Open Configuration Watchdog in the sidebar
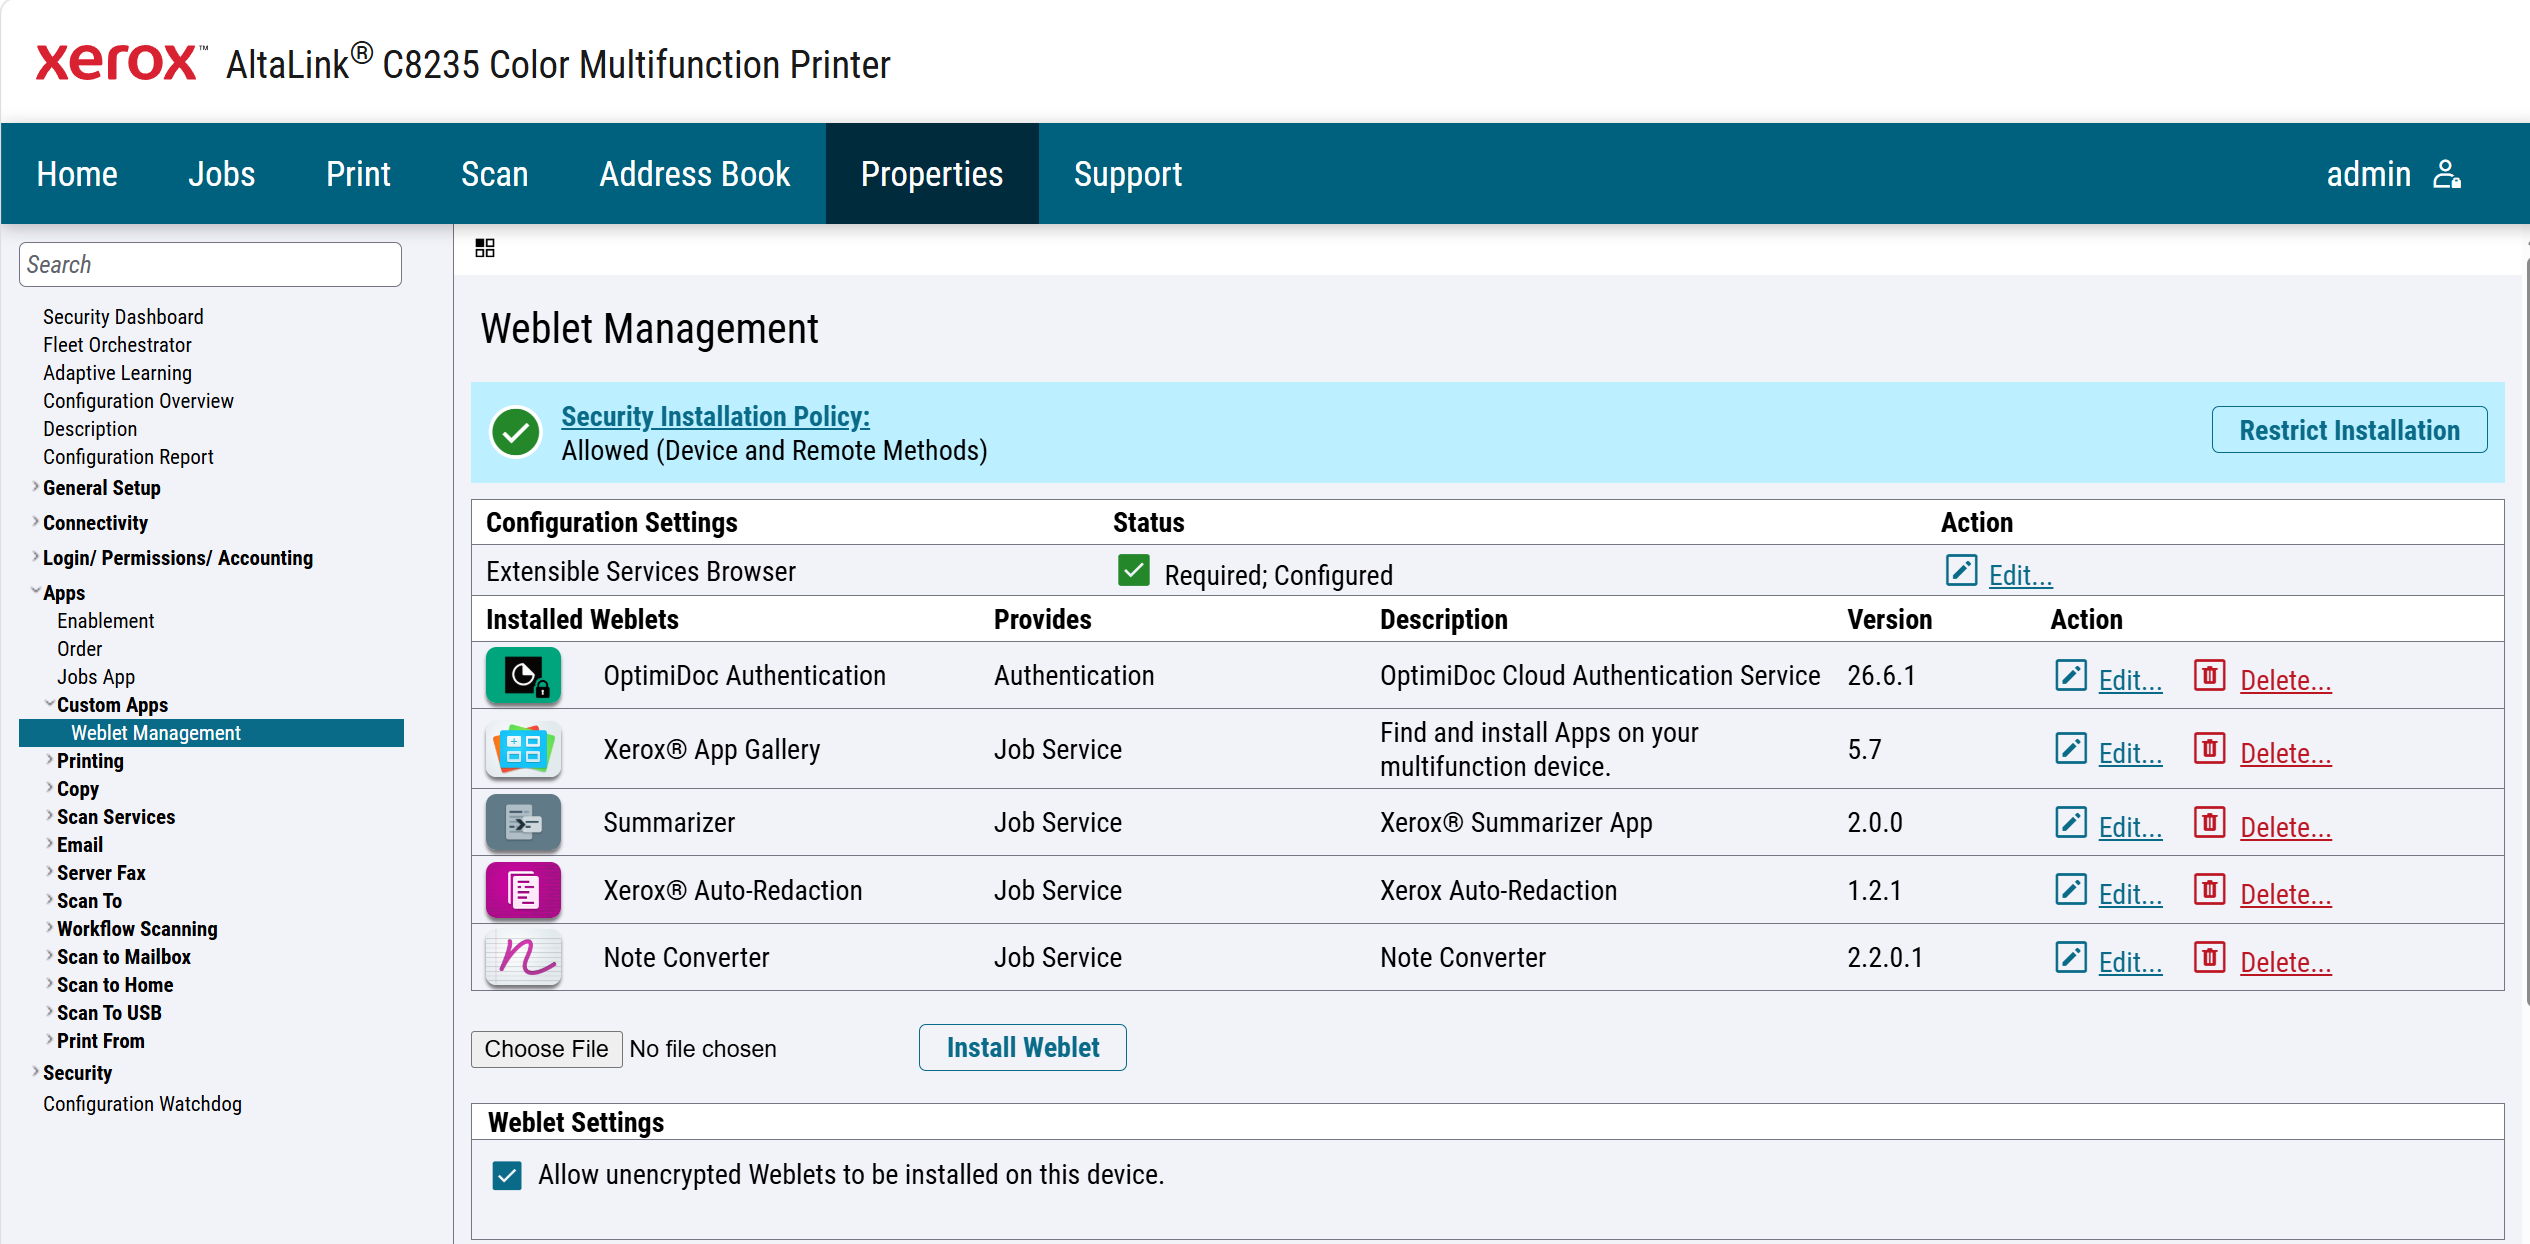The height and width of the screenshot is (1244, 2530). 142,1103
